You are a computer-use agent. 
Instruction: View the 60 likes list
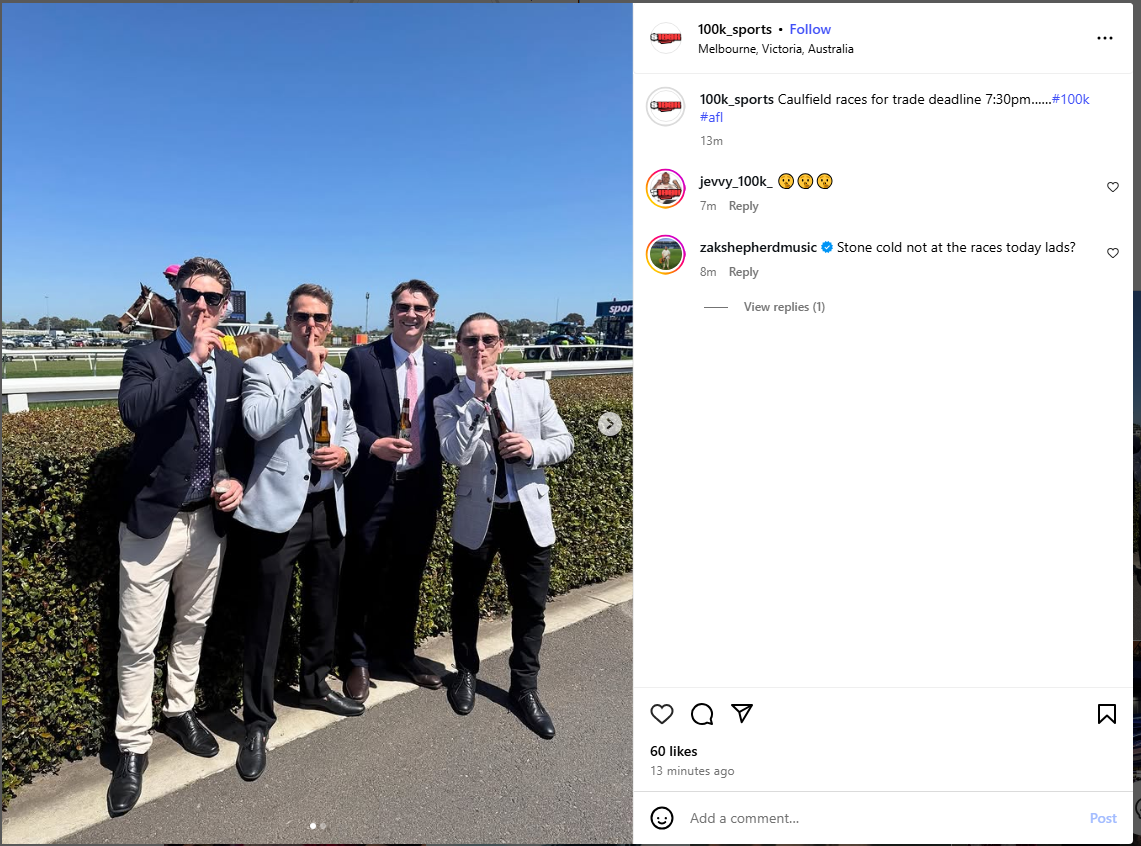coord(673,751)
